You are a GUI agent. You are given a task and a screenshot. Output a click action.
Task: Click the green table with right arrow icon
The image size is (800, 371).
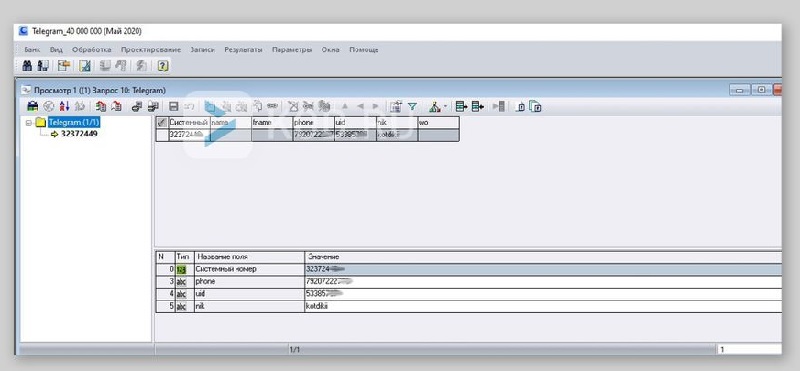pos(461,107)
